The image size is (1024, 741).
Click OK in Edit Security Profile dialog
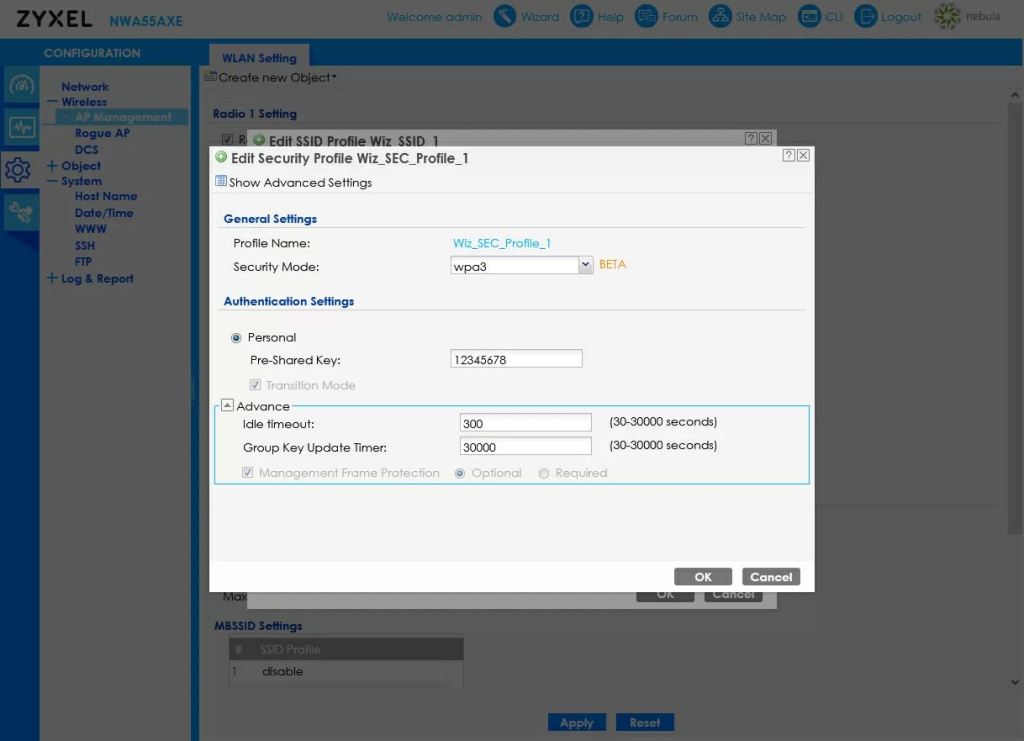(x=703, y=577)
